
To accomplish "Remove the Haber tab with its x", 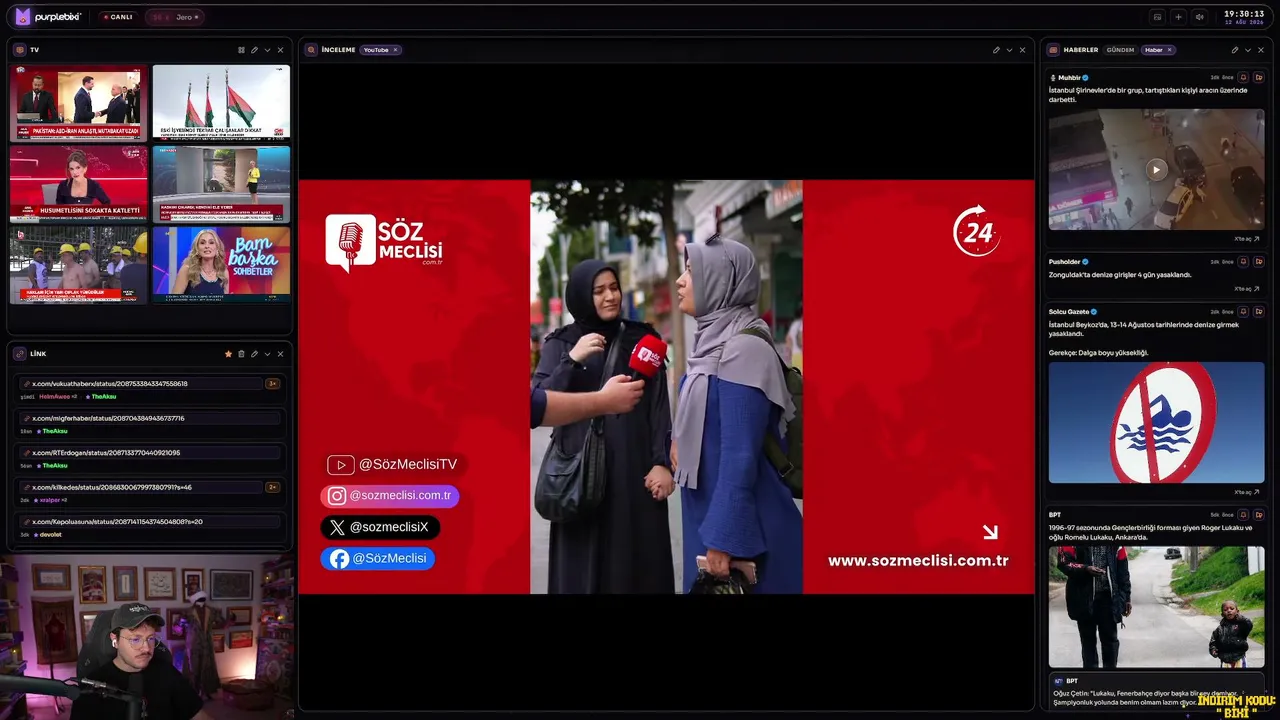I will (x=1169, y=50).
